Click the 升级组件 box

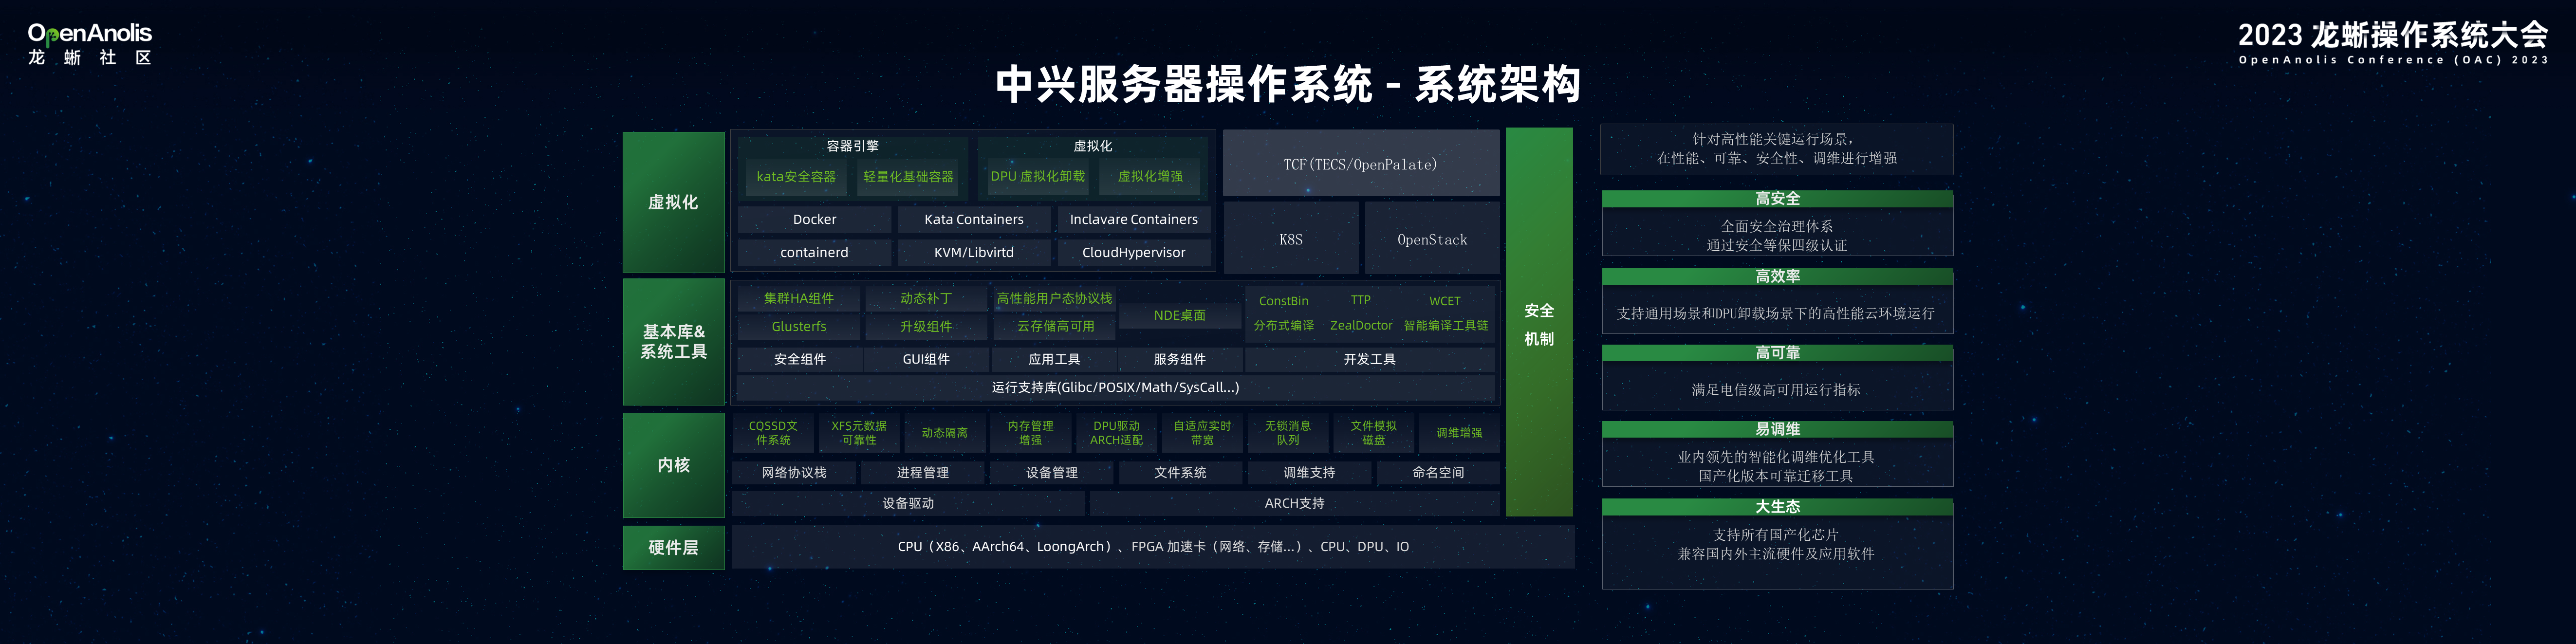click(x=925, y=327)
